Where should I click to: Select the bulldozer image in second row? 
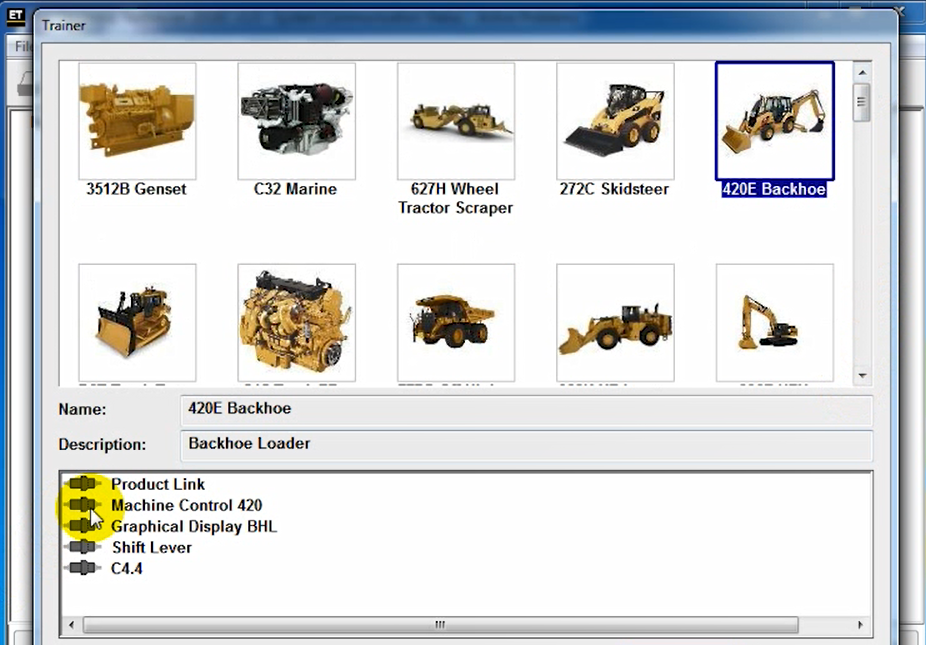point(137,322)
